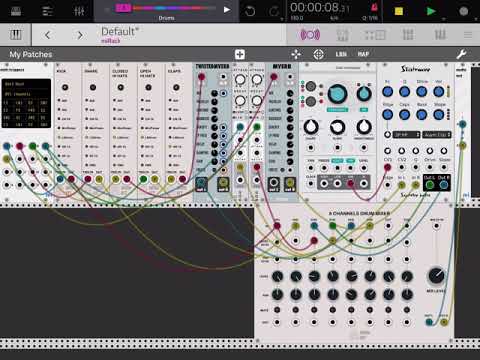The image size is (480, 360).
Task: Click the green Out L jack on Stairway
Action: 430,185
